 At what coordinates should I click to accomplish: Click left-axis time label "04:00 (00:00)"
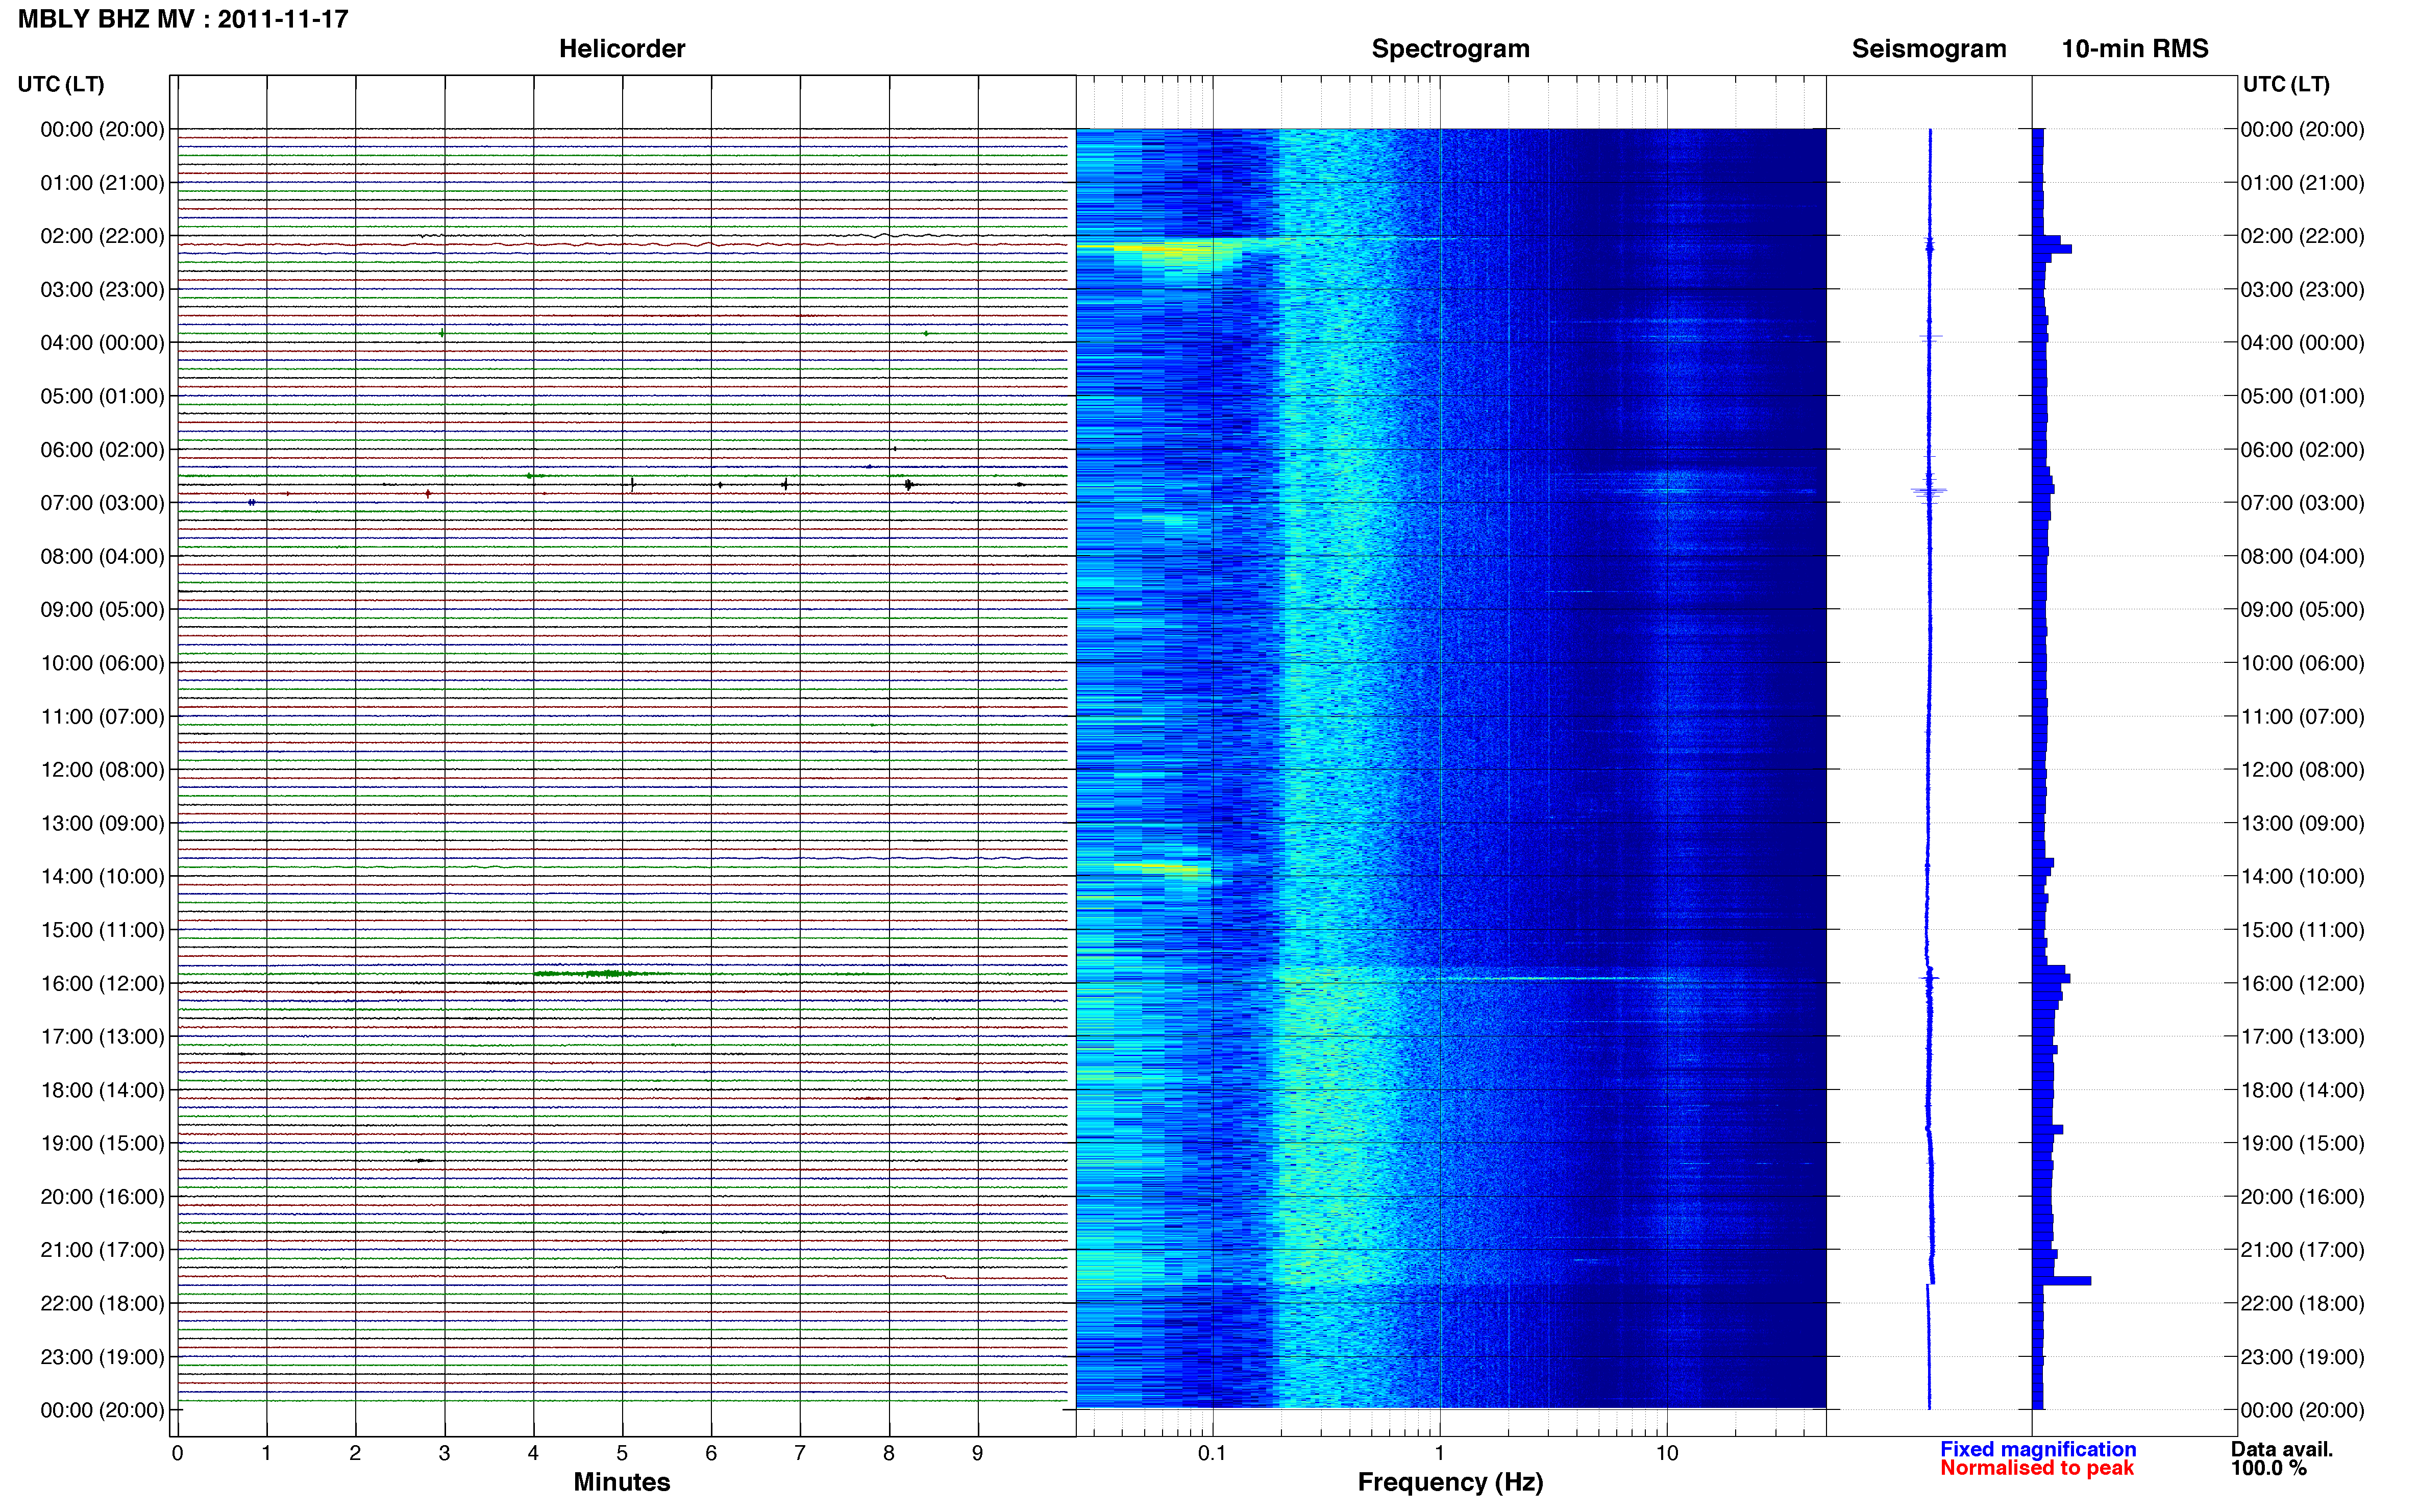102,343
